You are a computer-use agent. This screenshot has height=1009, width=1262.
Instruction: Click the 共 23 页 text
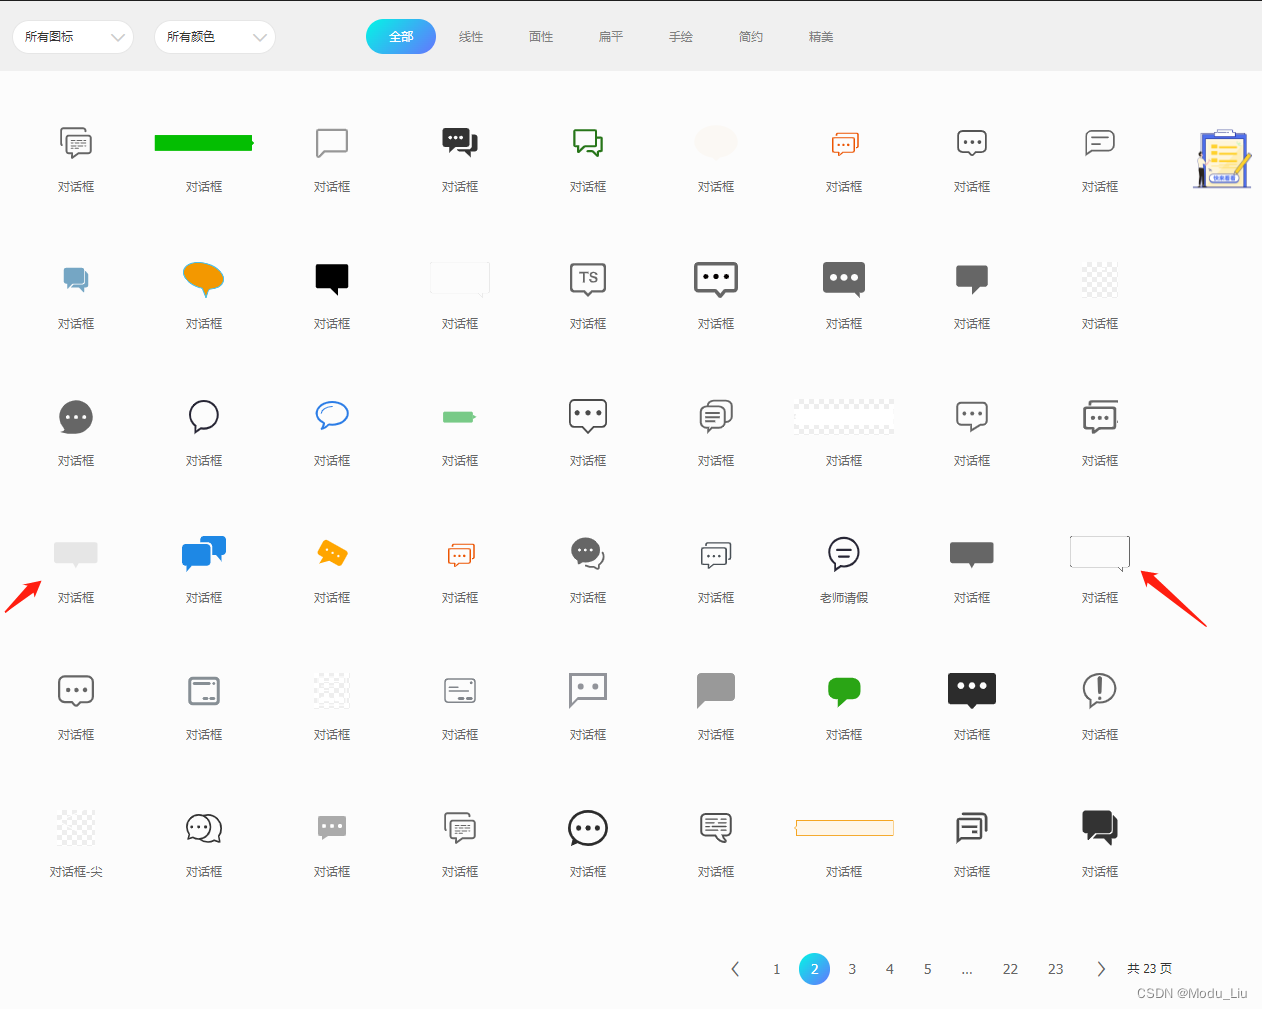click(1149, 969)
